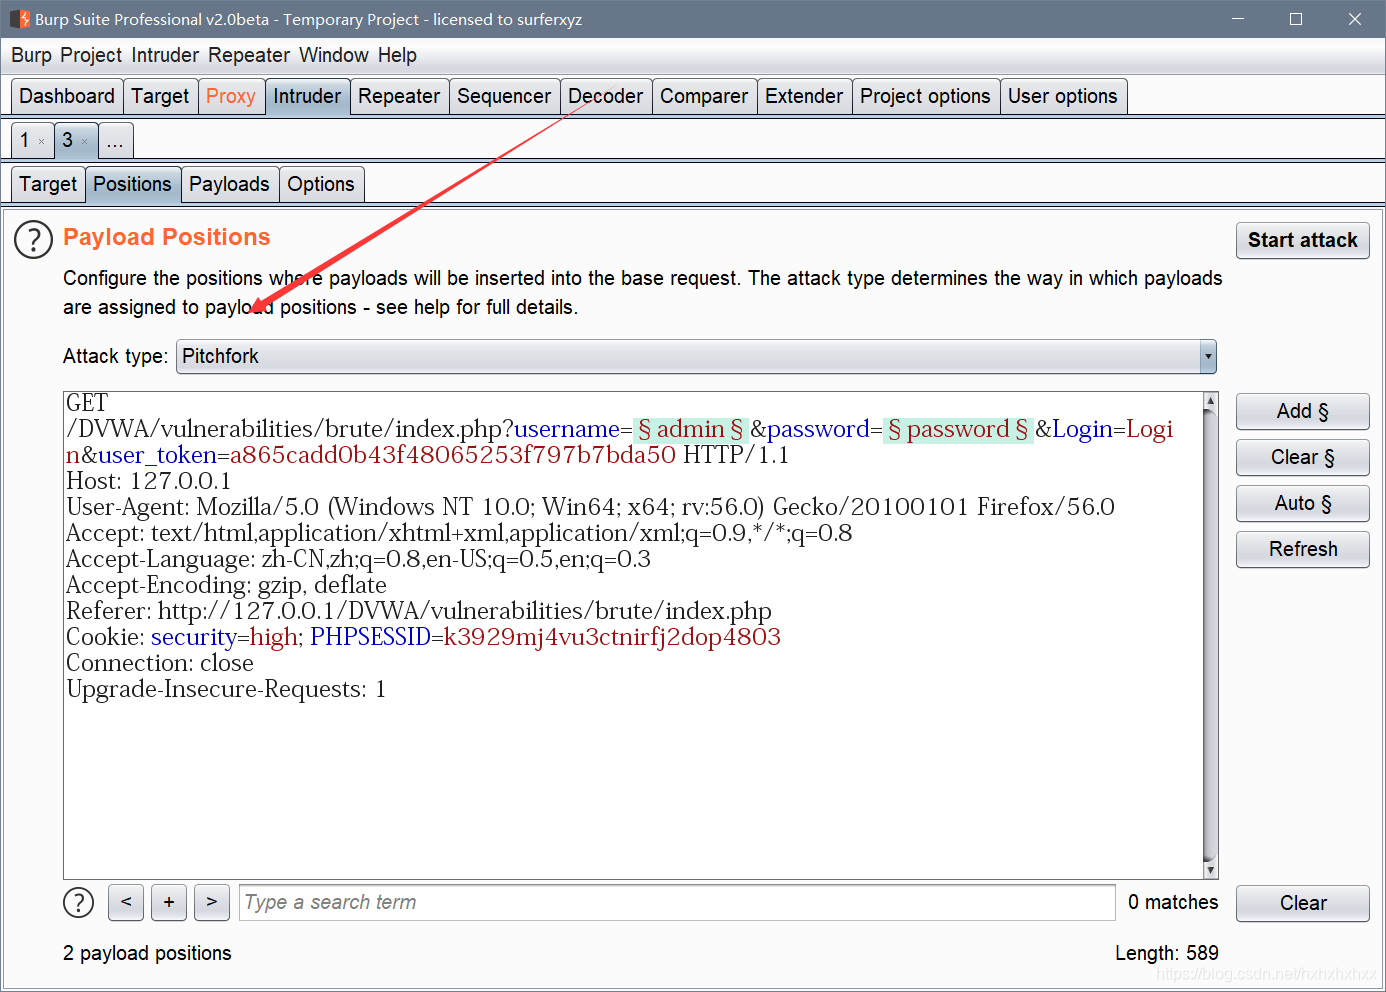Click the Auto § button
Screen dimensions: 1386x992
click(1302, 503)
